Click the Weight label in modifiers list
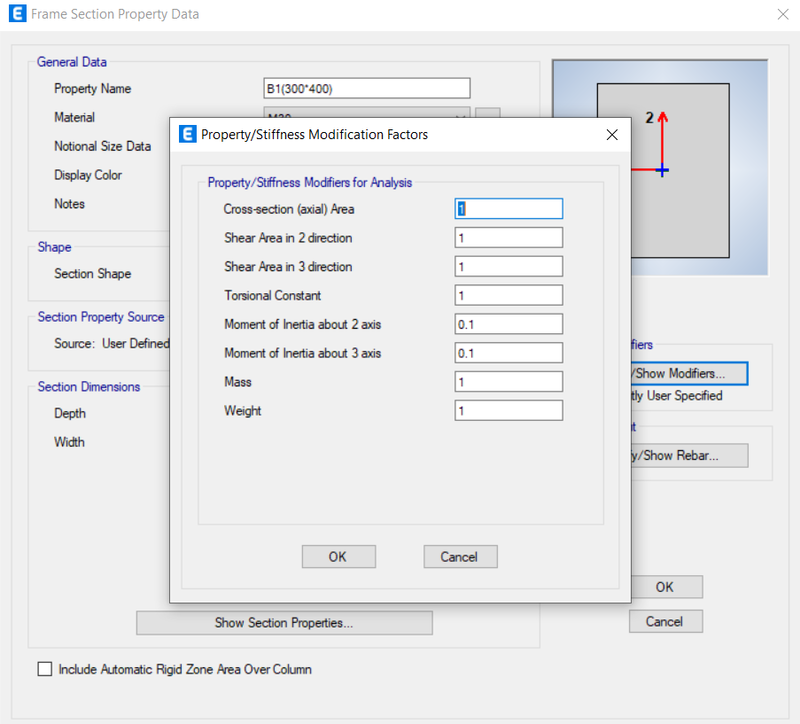This screenshot has width=800, height=724. [242, 411]
